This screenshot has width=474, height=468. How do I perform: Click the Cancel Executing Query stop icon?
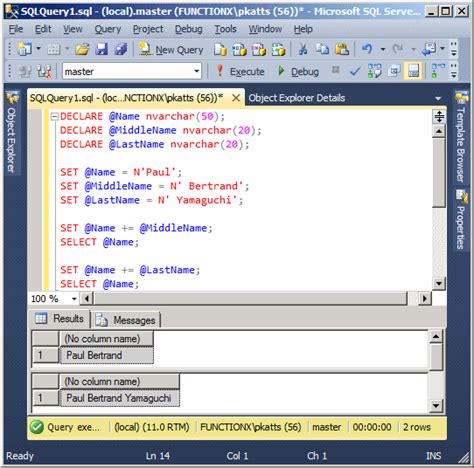pos(336,70)
